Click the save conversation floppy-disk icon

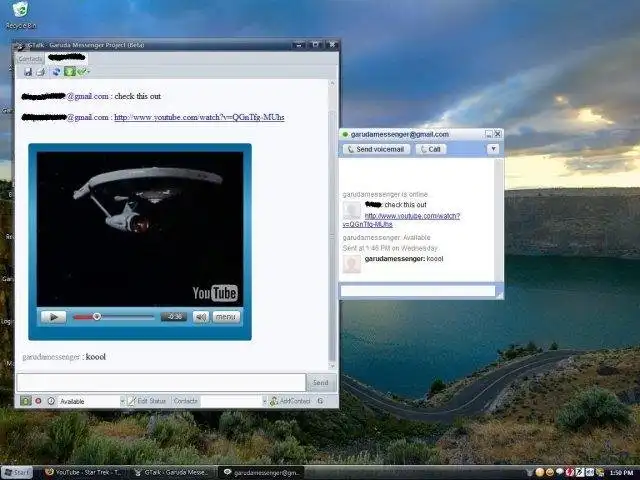click(28, 72)
